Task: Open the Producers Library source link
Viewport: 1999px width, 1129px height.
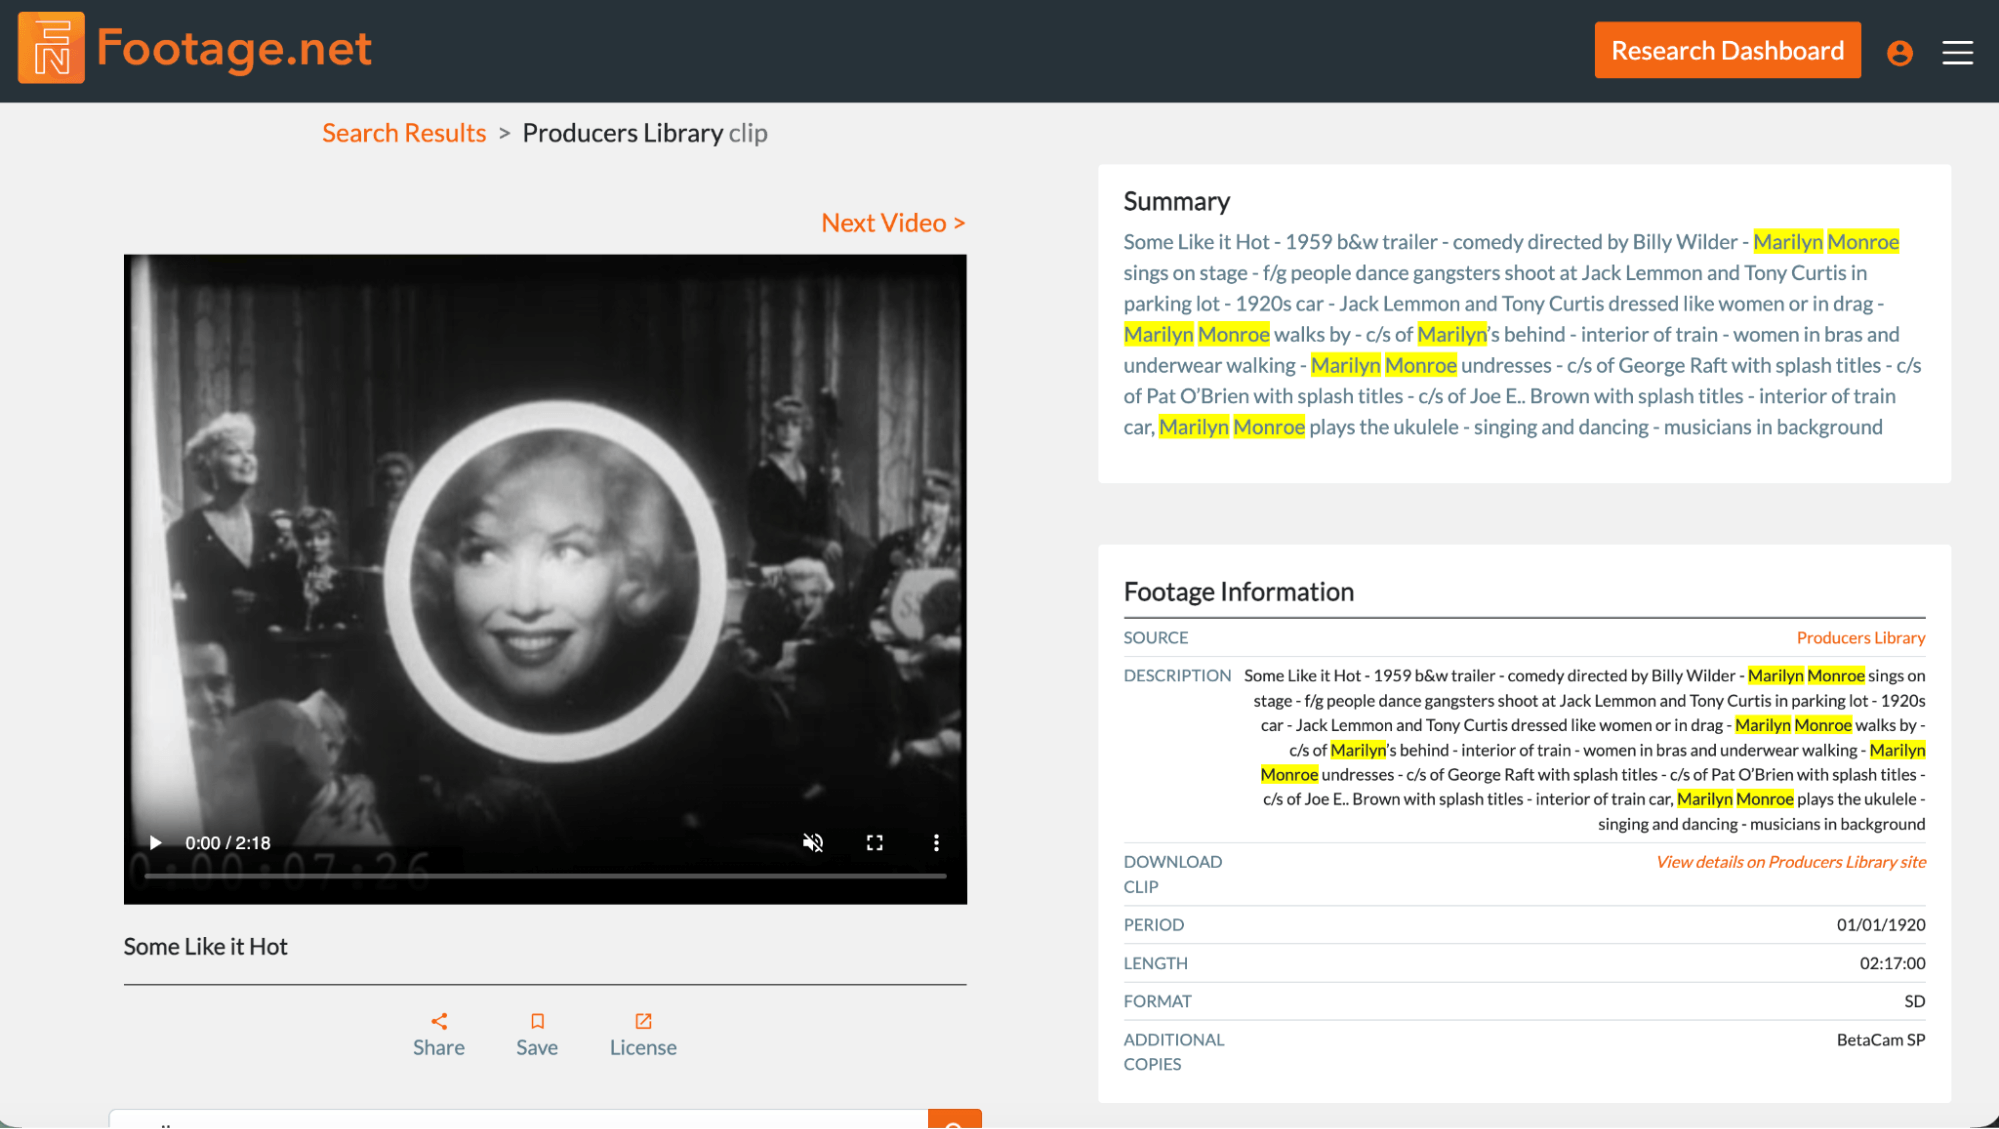Action: 1860,638
